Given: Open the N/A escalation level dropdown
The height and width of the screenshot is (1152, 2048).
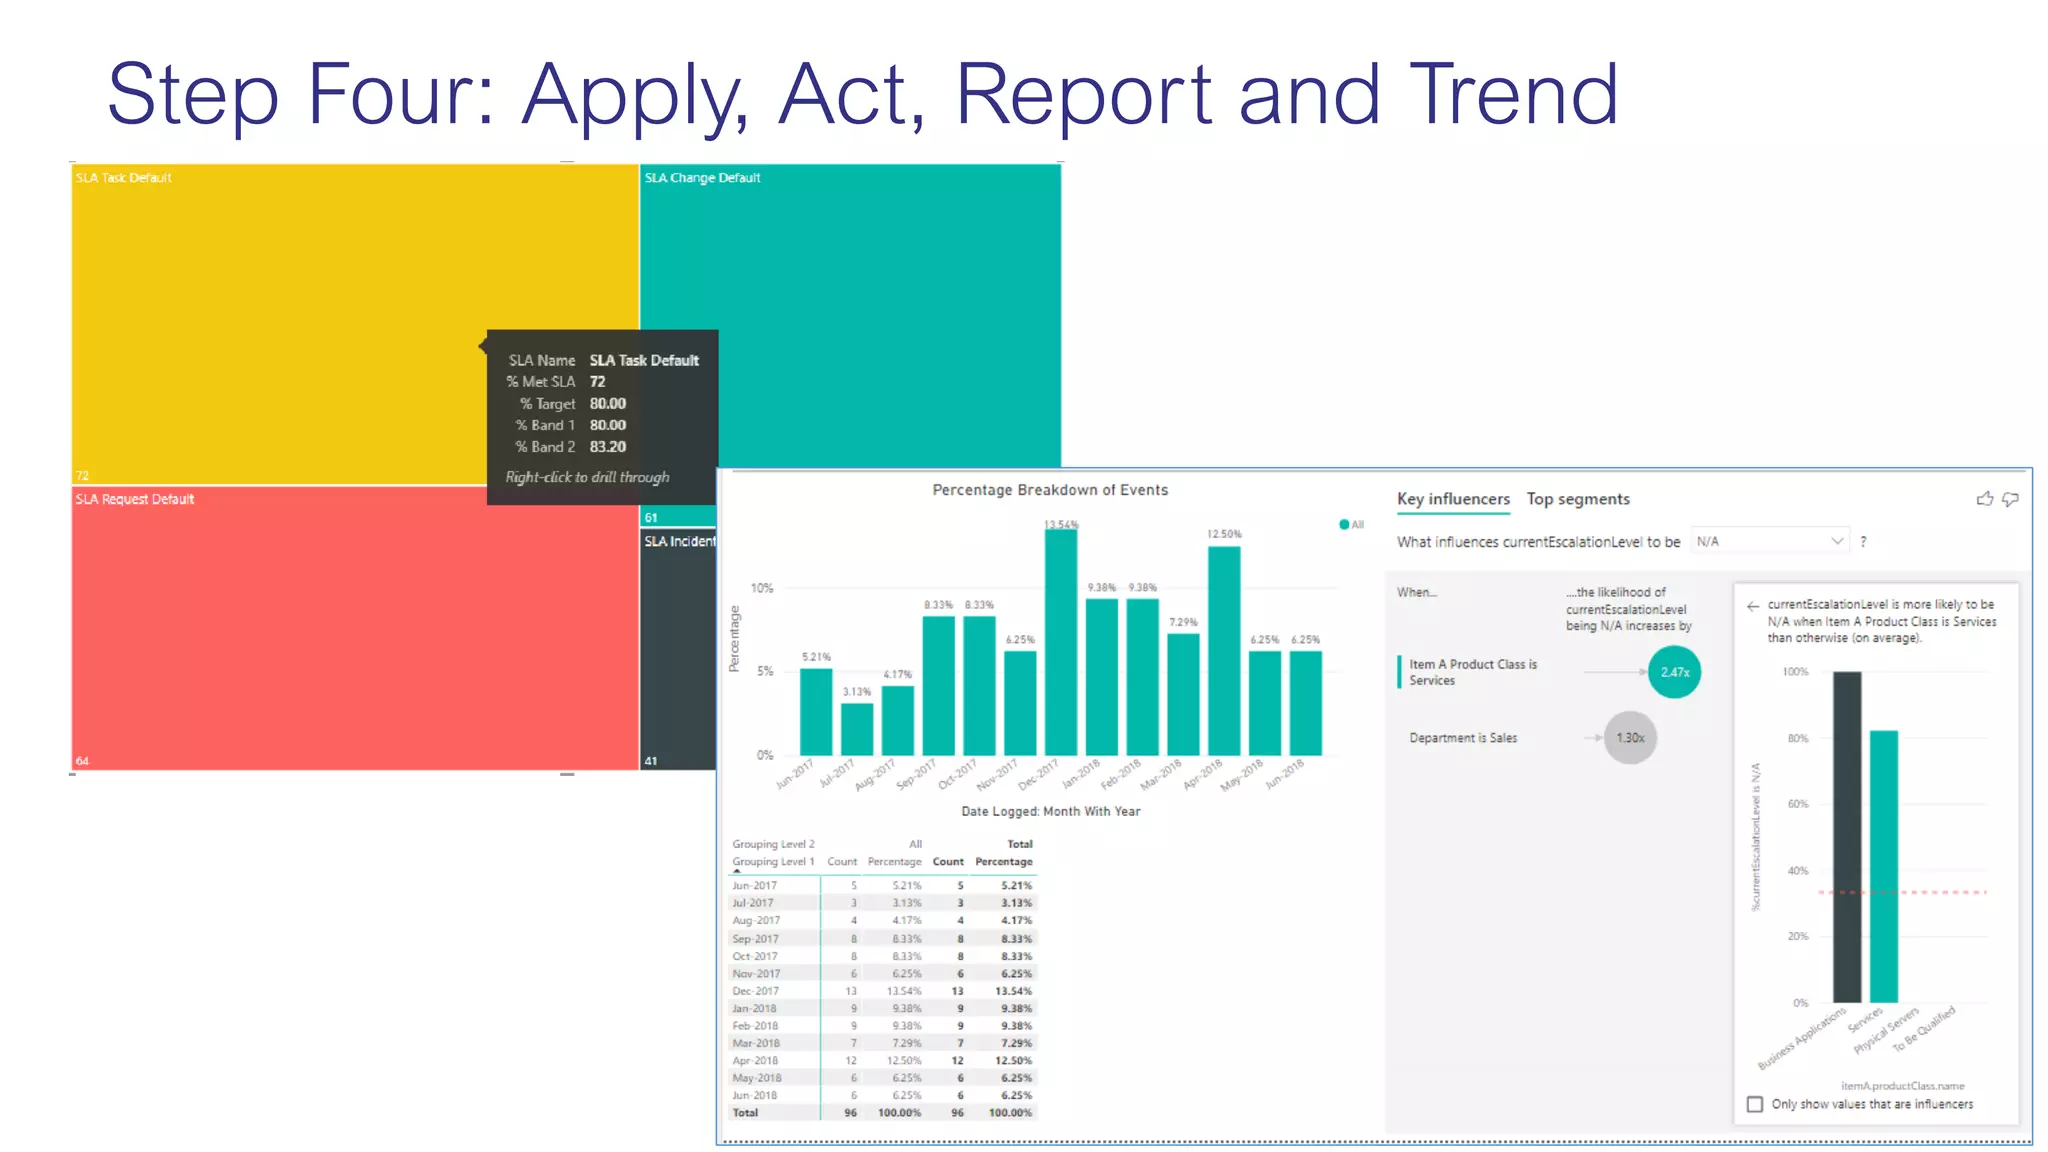Looking at the screenshot, I should (x=1769, y=541).
